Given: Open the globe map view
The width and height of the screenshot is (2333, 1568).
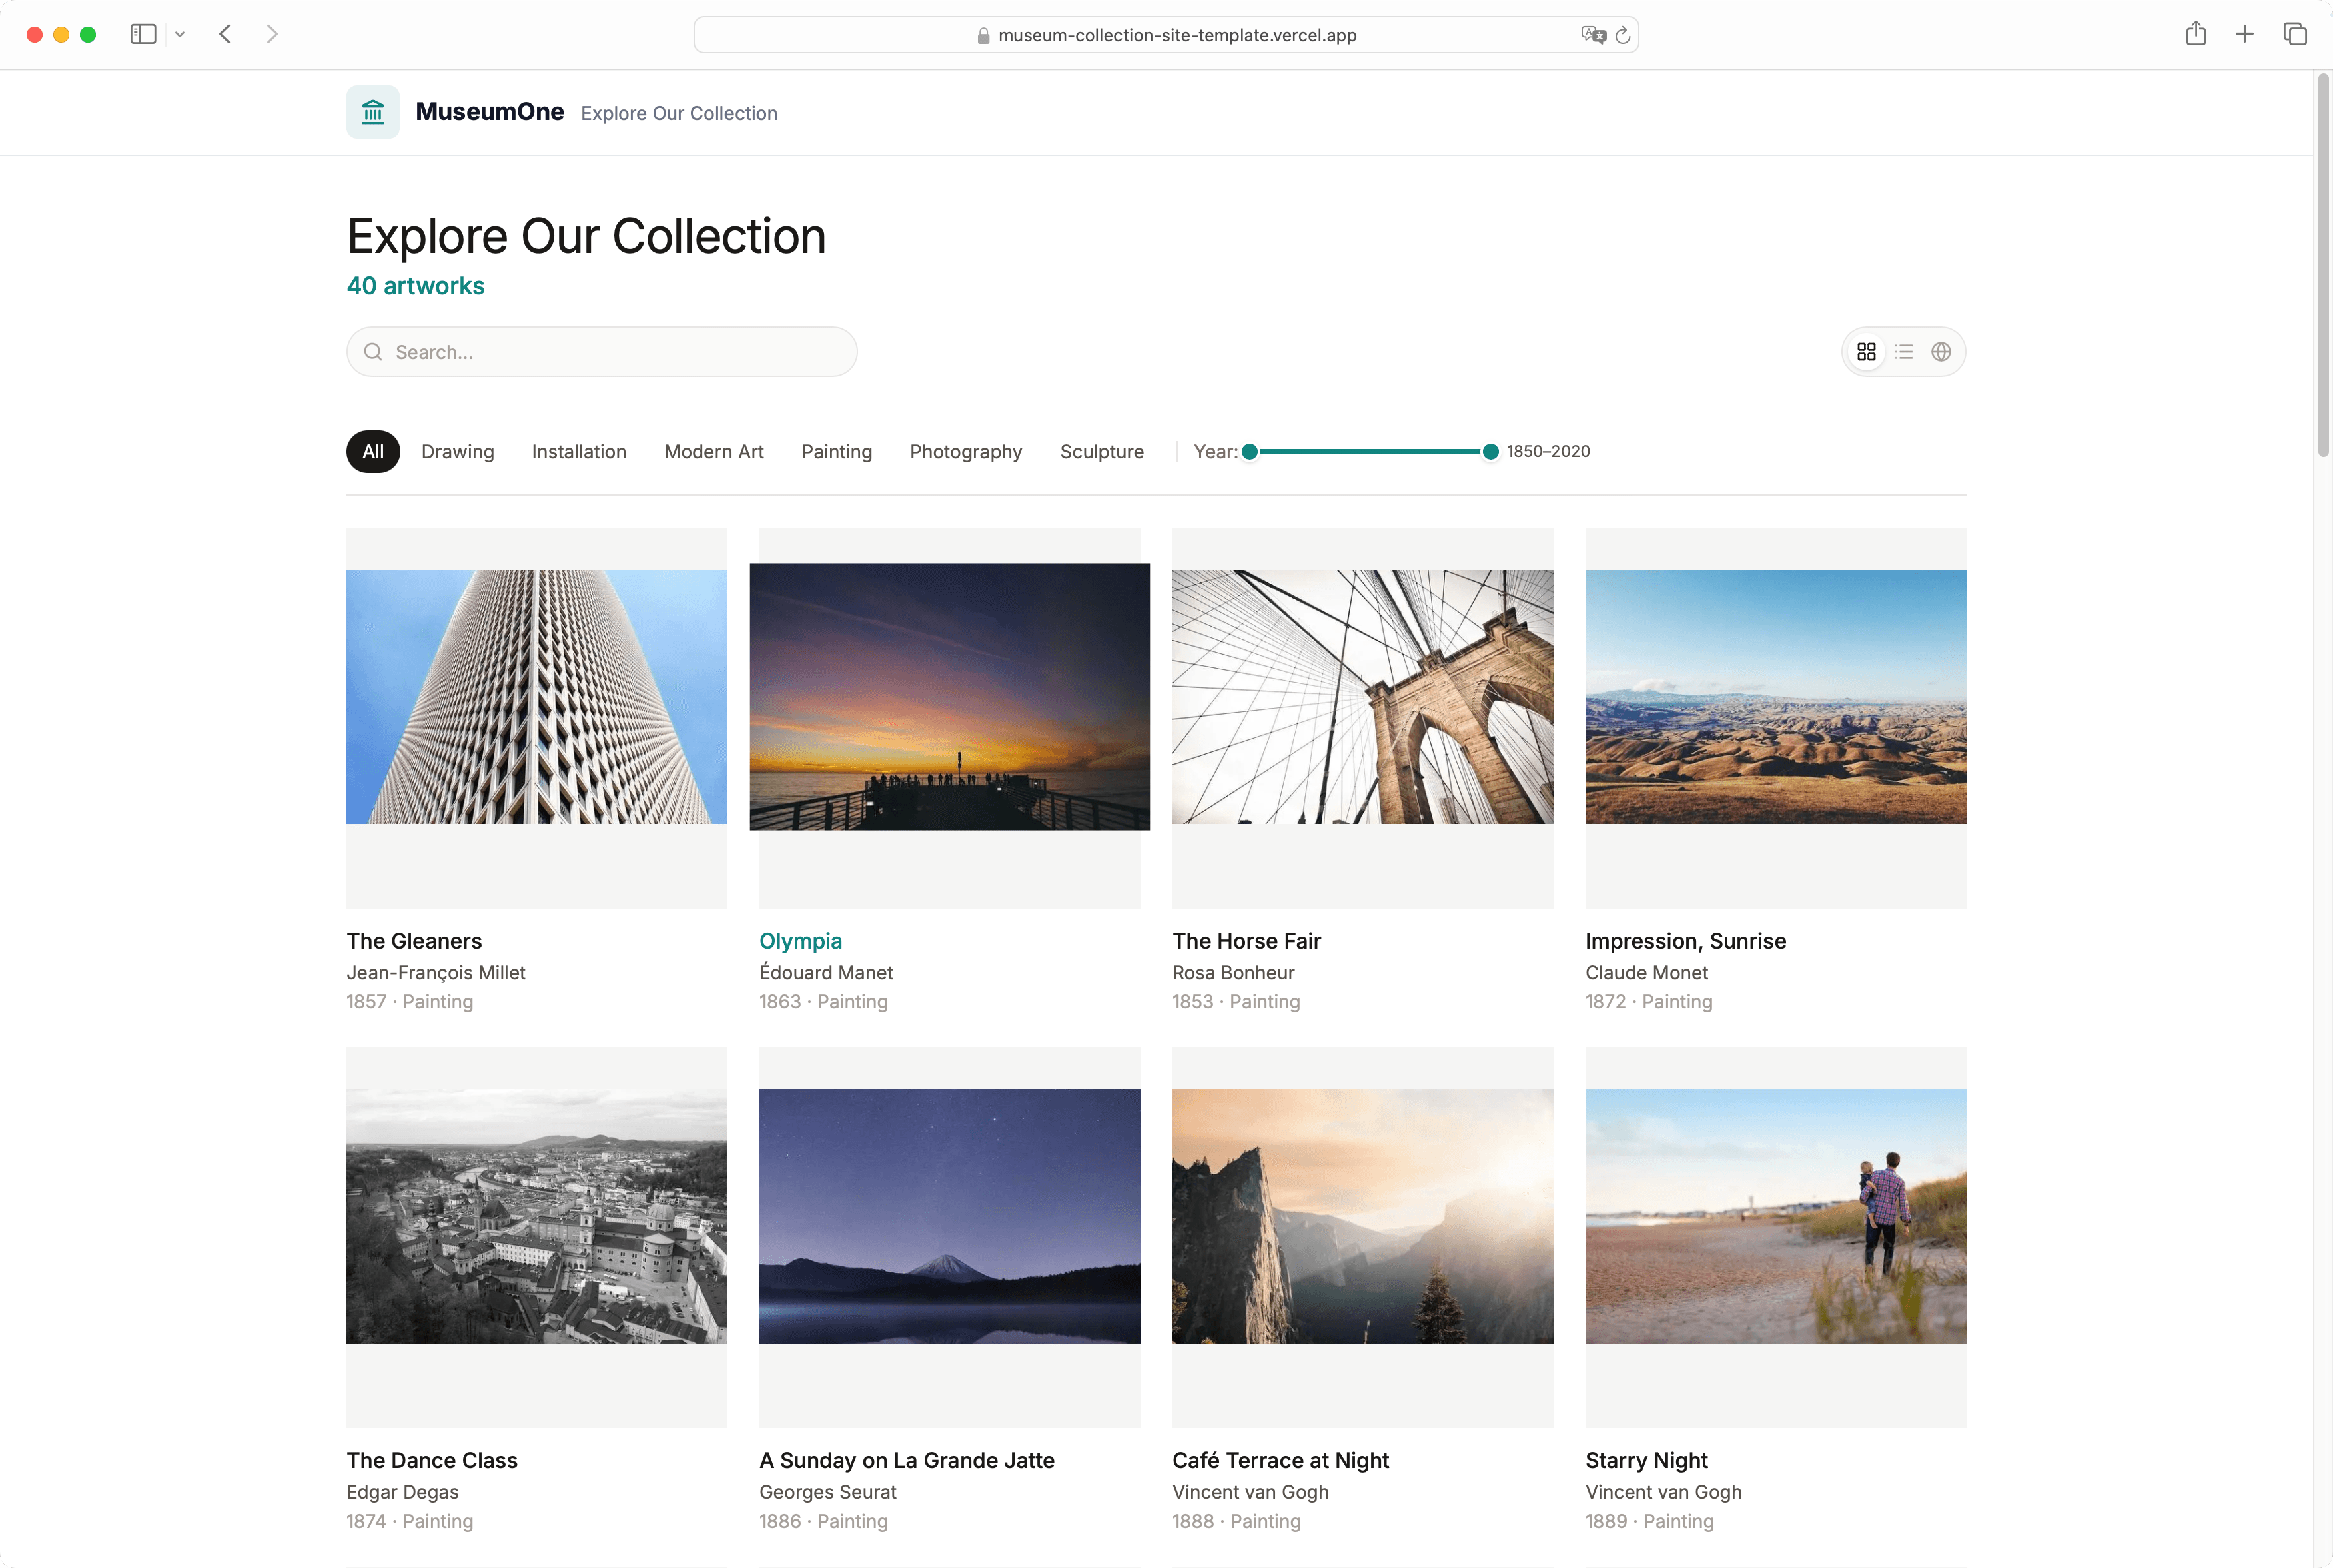Looking at the screenshot, I should click(1940, 351).
